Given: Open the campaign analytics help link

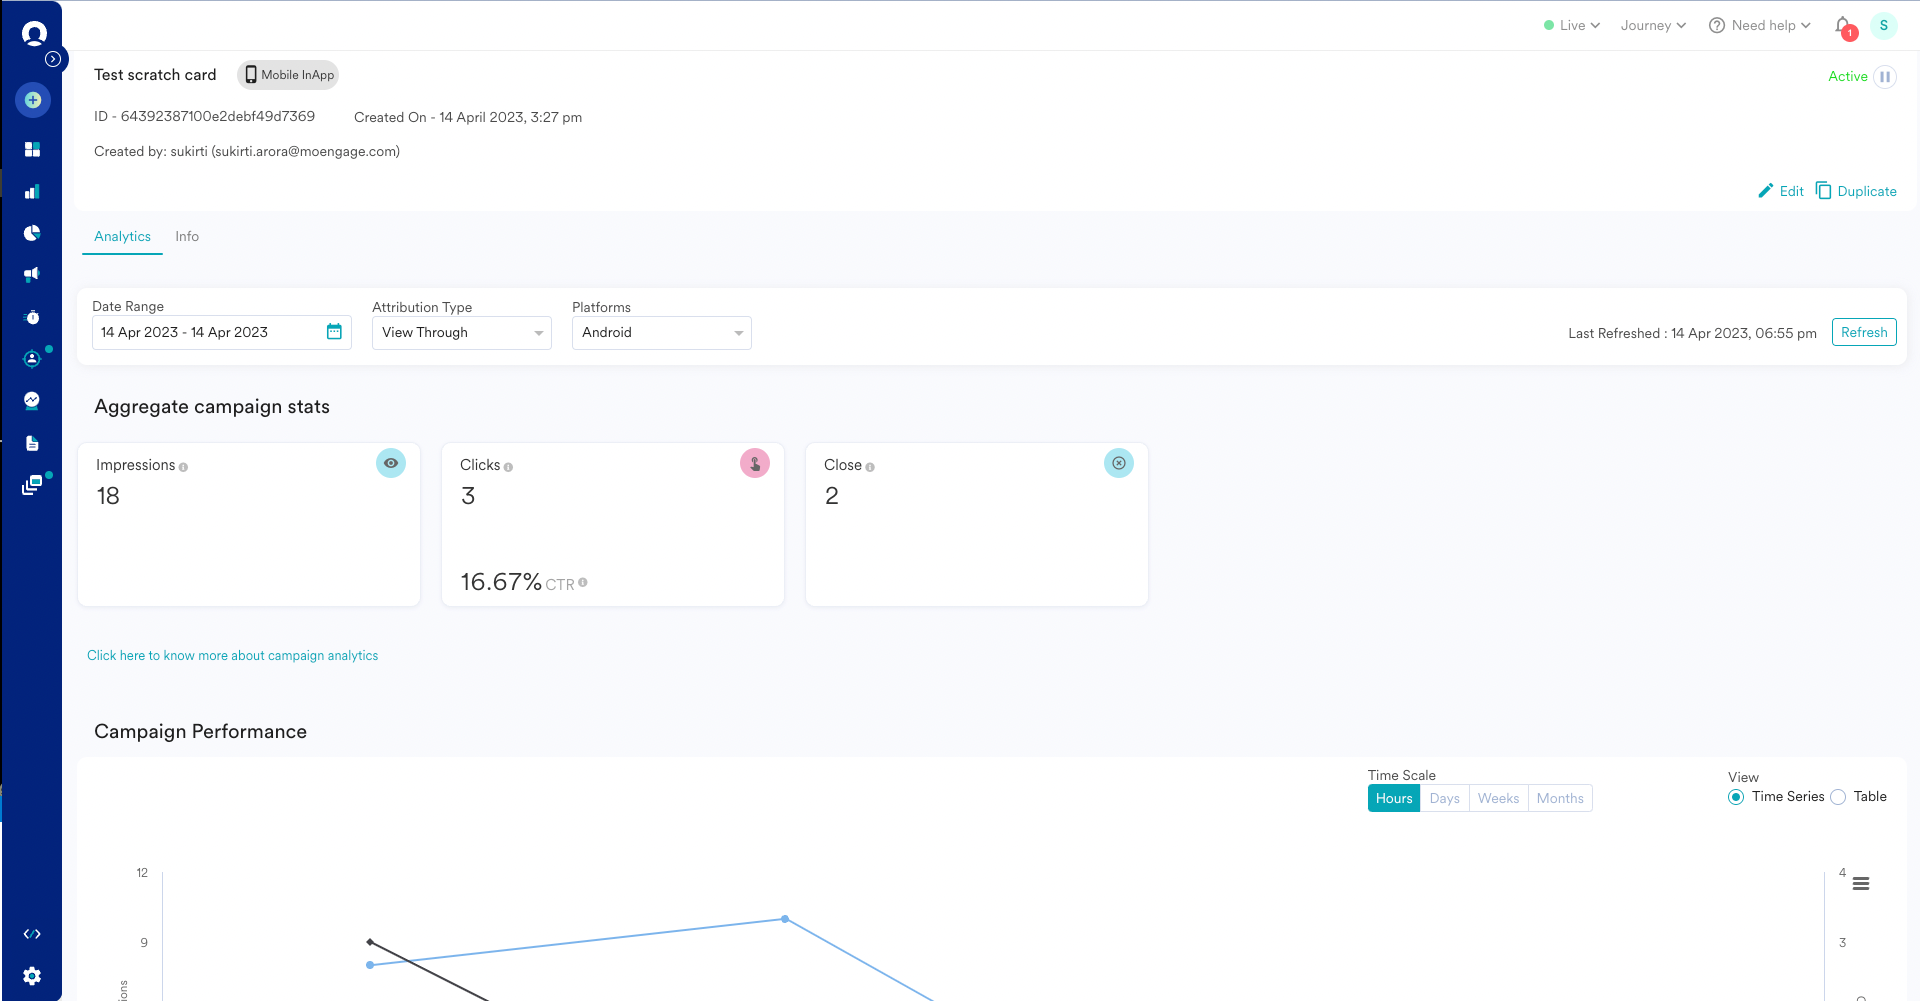Looking at the screenshot, I should (x=232, y=656).
